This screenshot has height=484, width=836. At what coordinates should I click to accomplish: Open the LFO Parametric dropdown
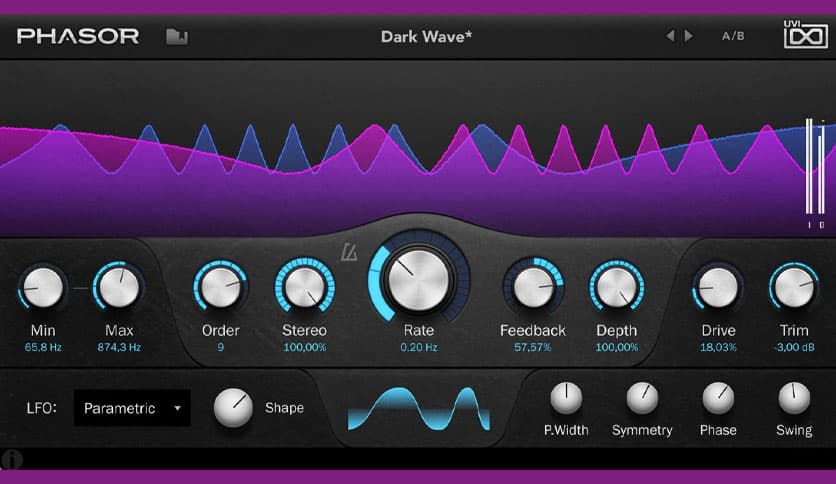click(132, 408)
